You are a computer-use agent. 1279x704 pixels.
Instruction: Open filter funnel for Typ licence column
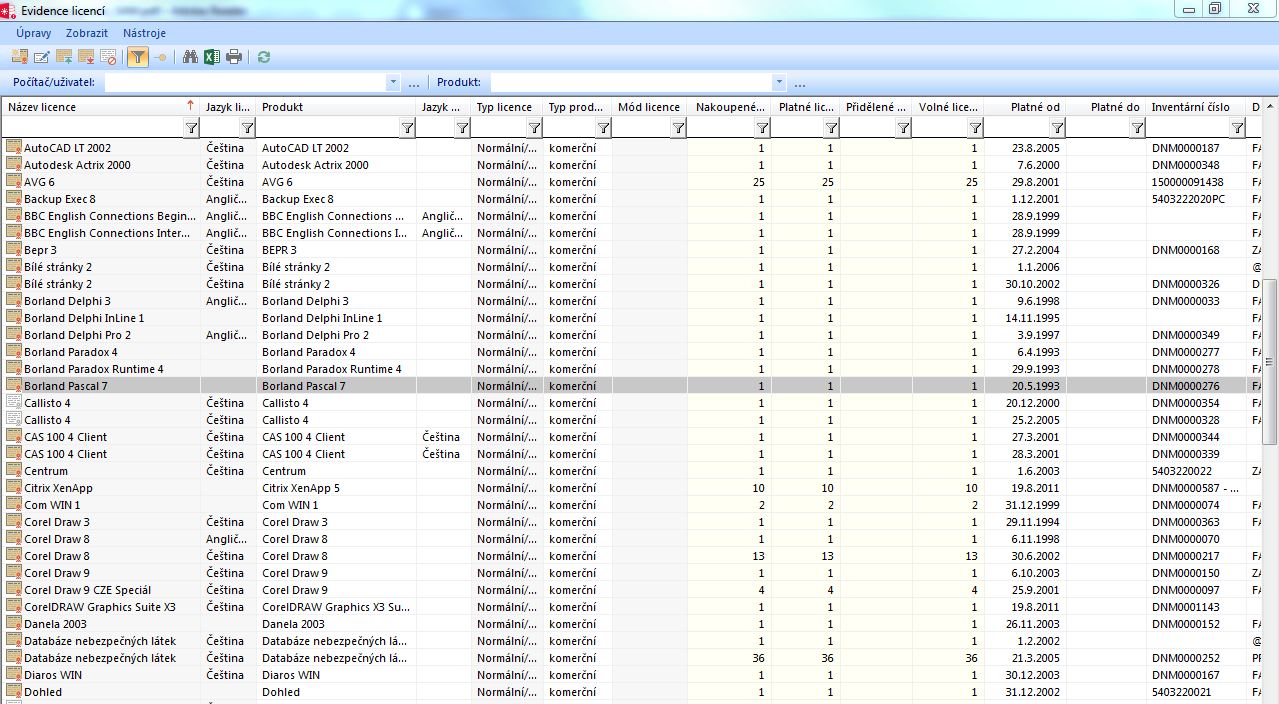pos(535,127)
